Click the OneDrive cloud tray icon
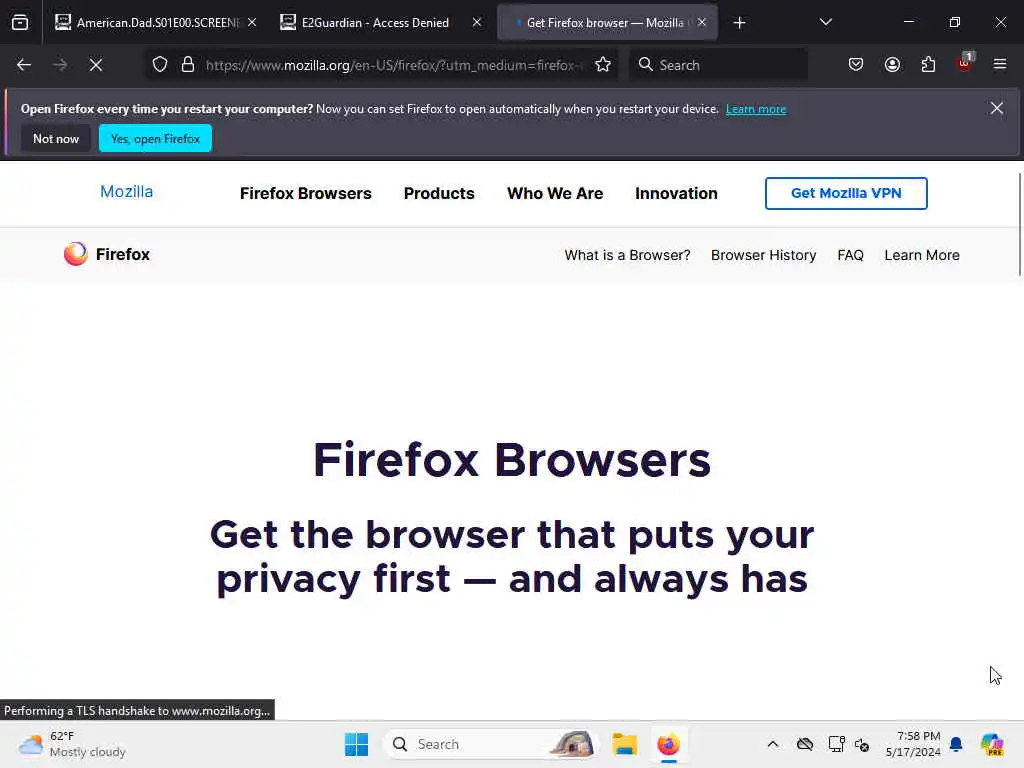The height and width of the screenshot is (768, 1024). (x=805, y=744)
